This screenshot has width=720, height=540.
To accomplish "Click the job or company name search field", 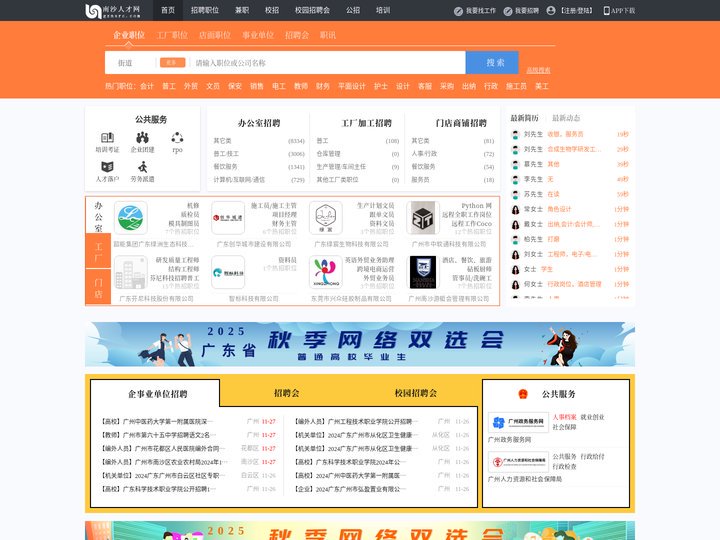I will coord(328,63).
